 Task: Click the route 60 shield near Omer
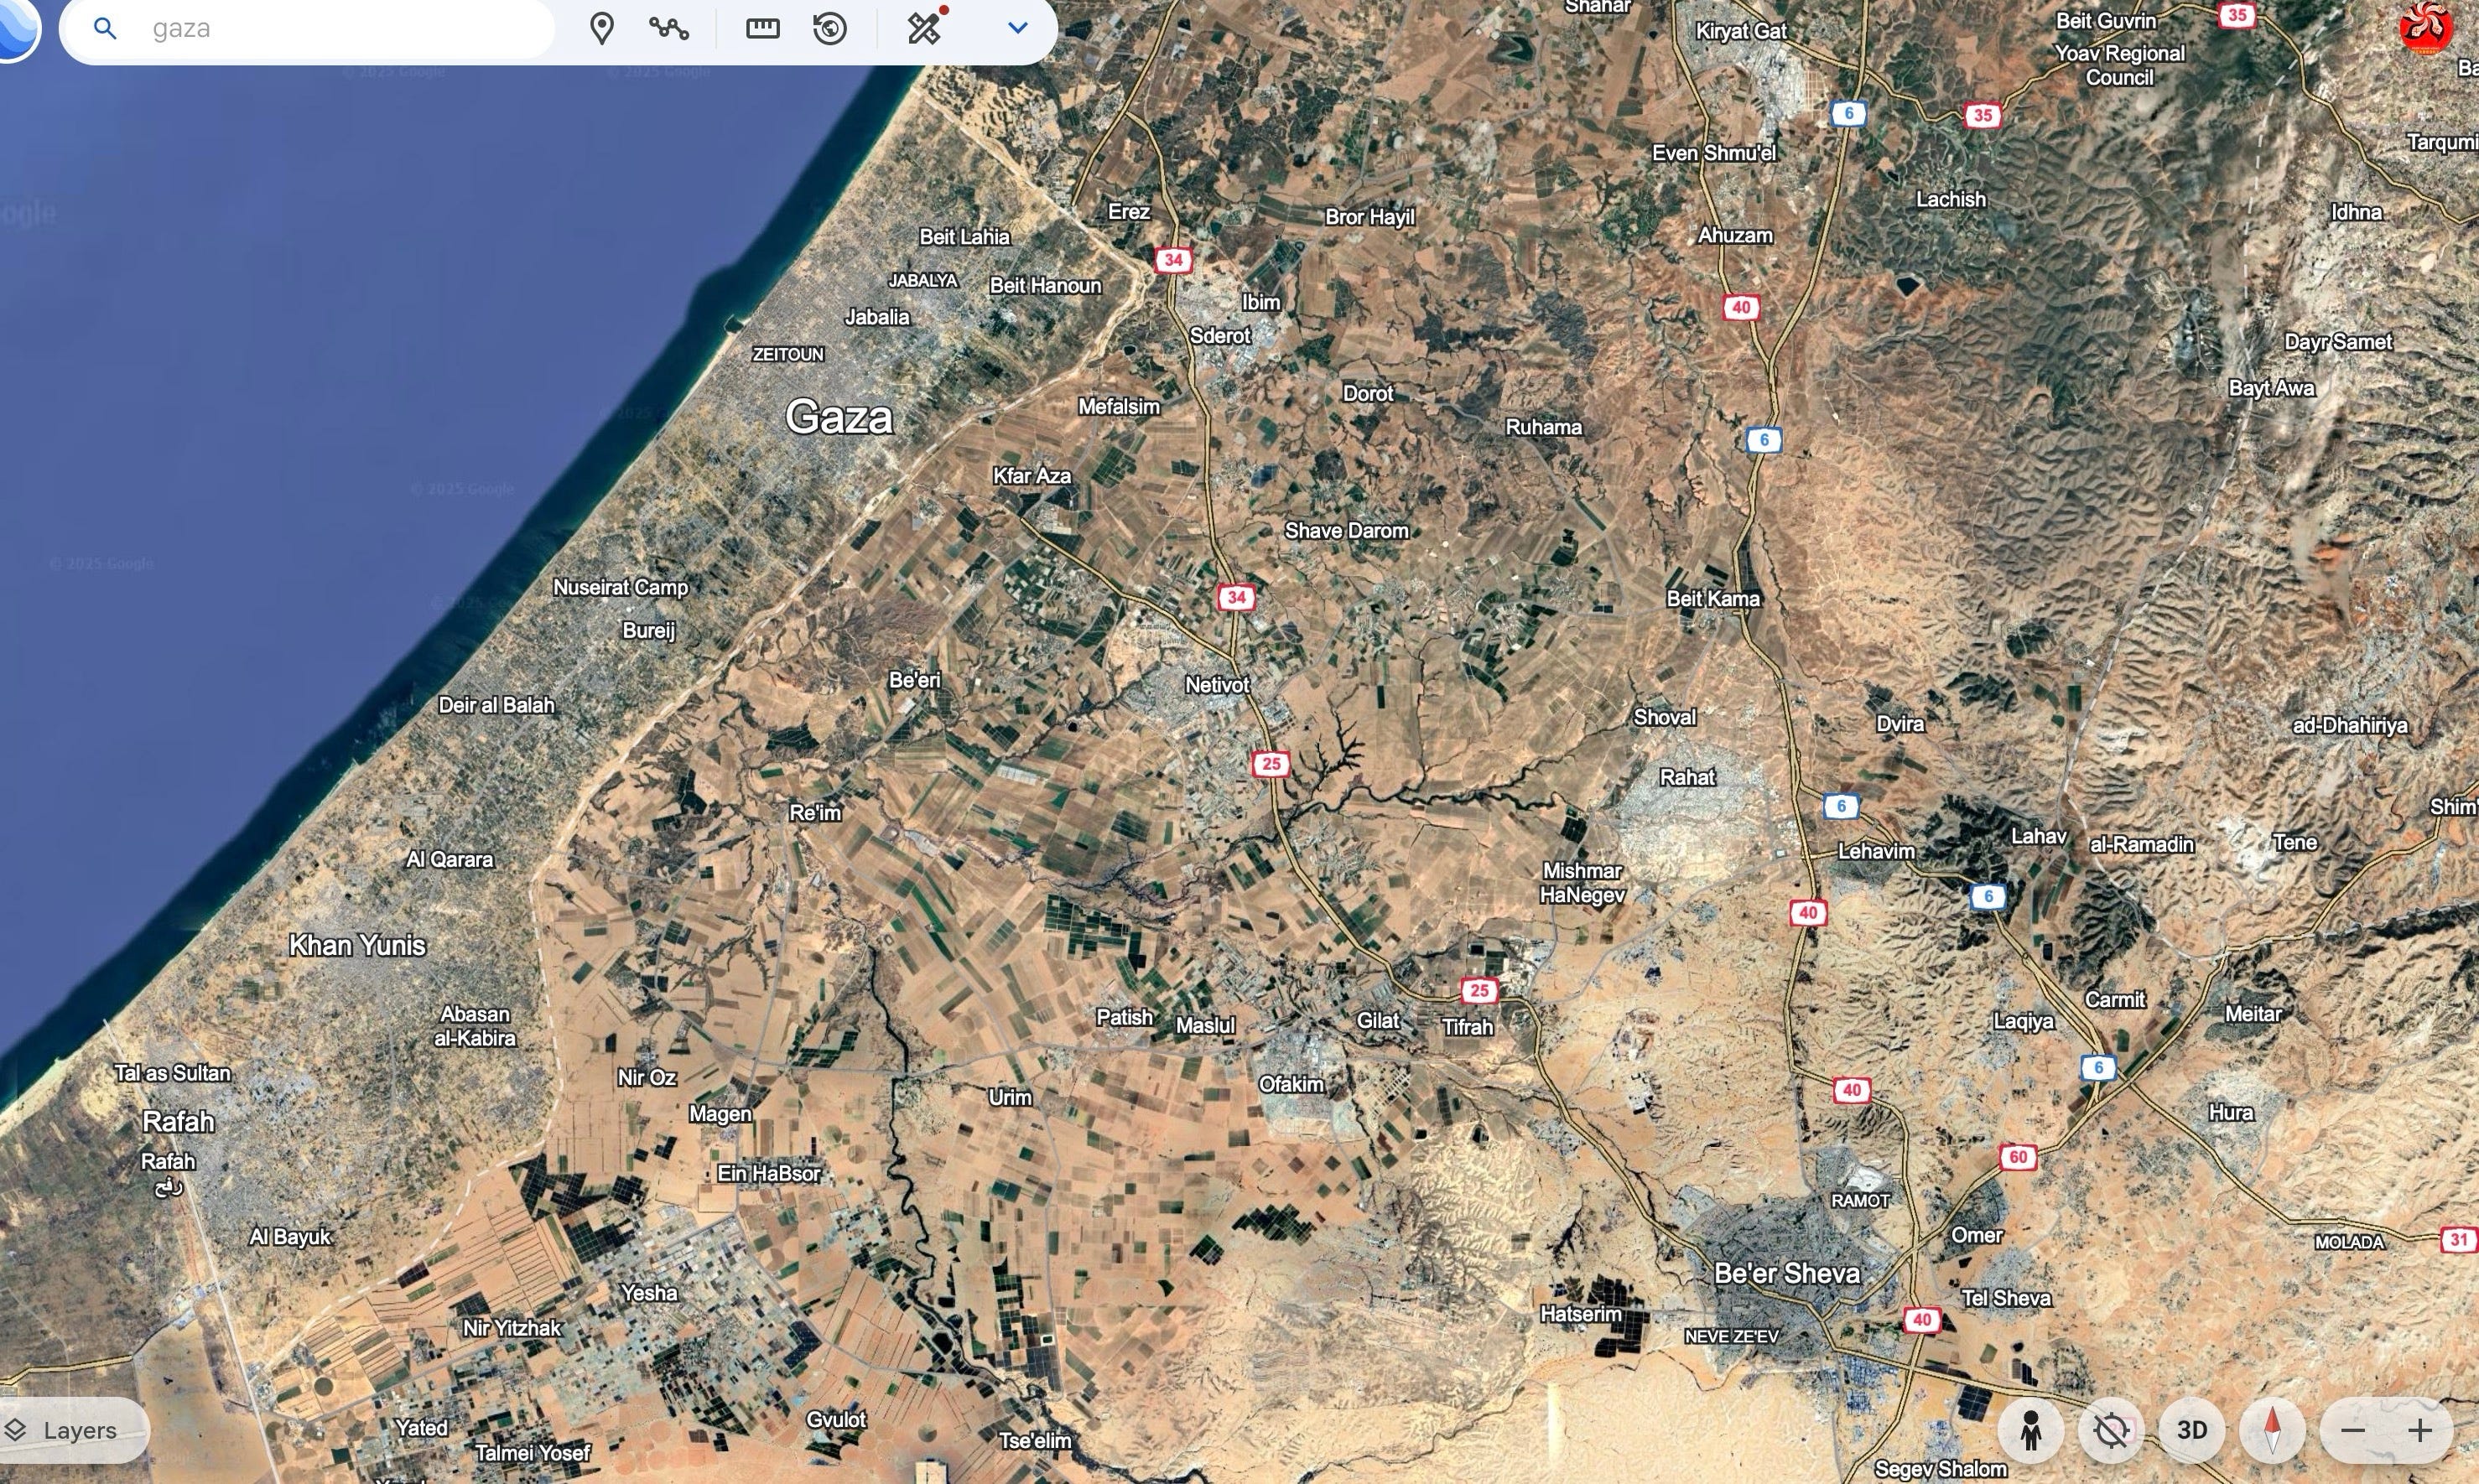pyautogui.click(x=2017, y=1157)
